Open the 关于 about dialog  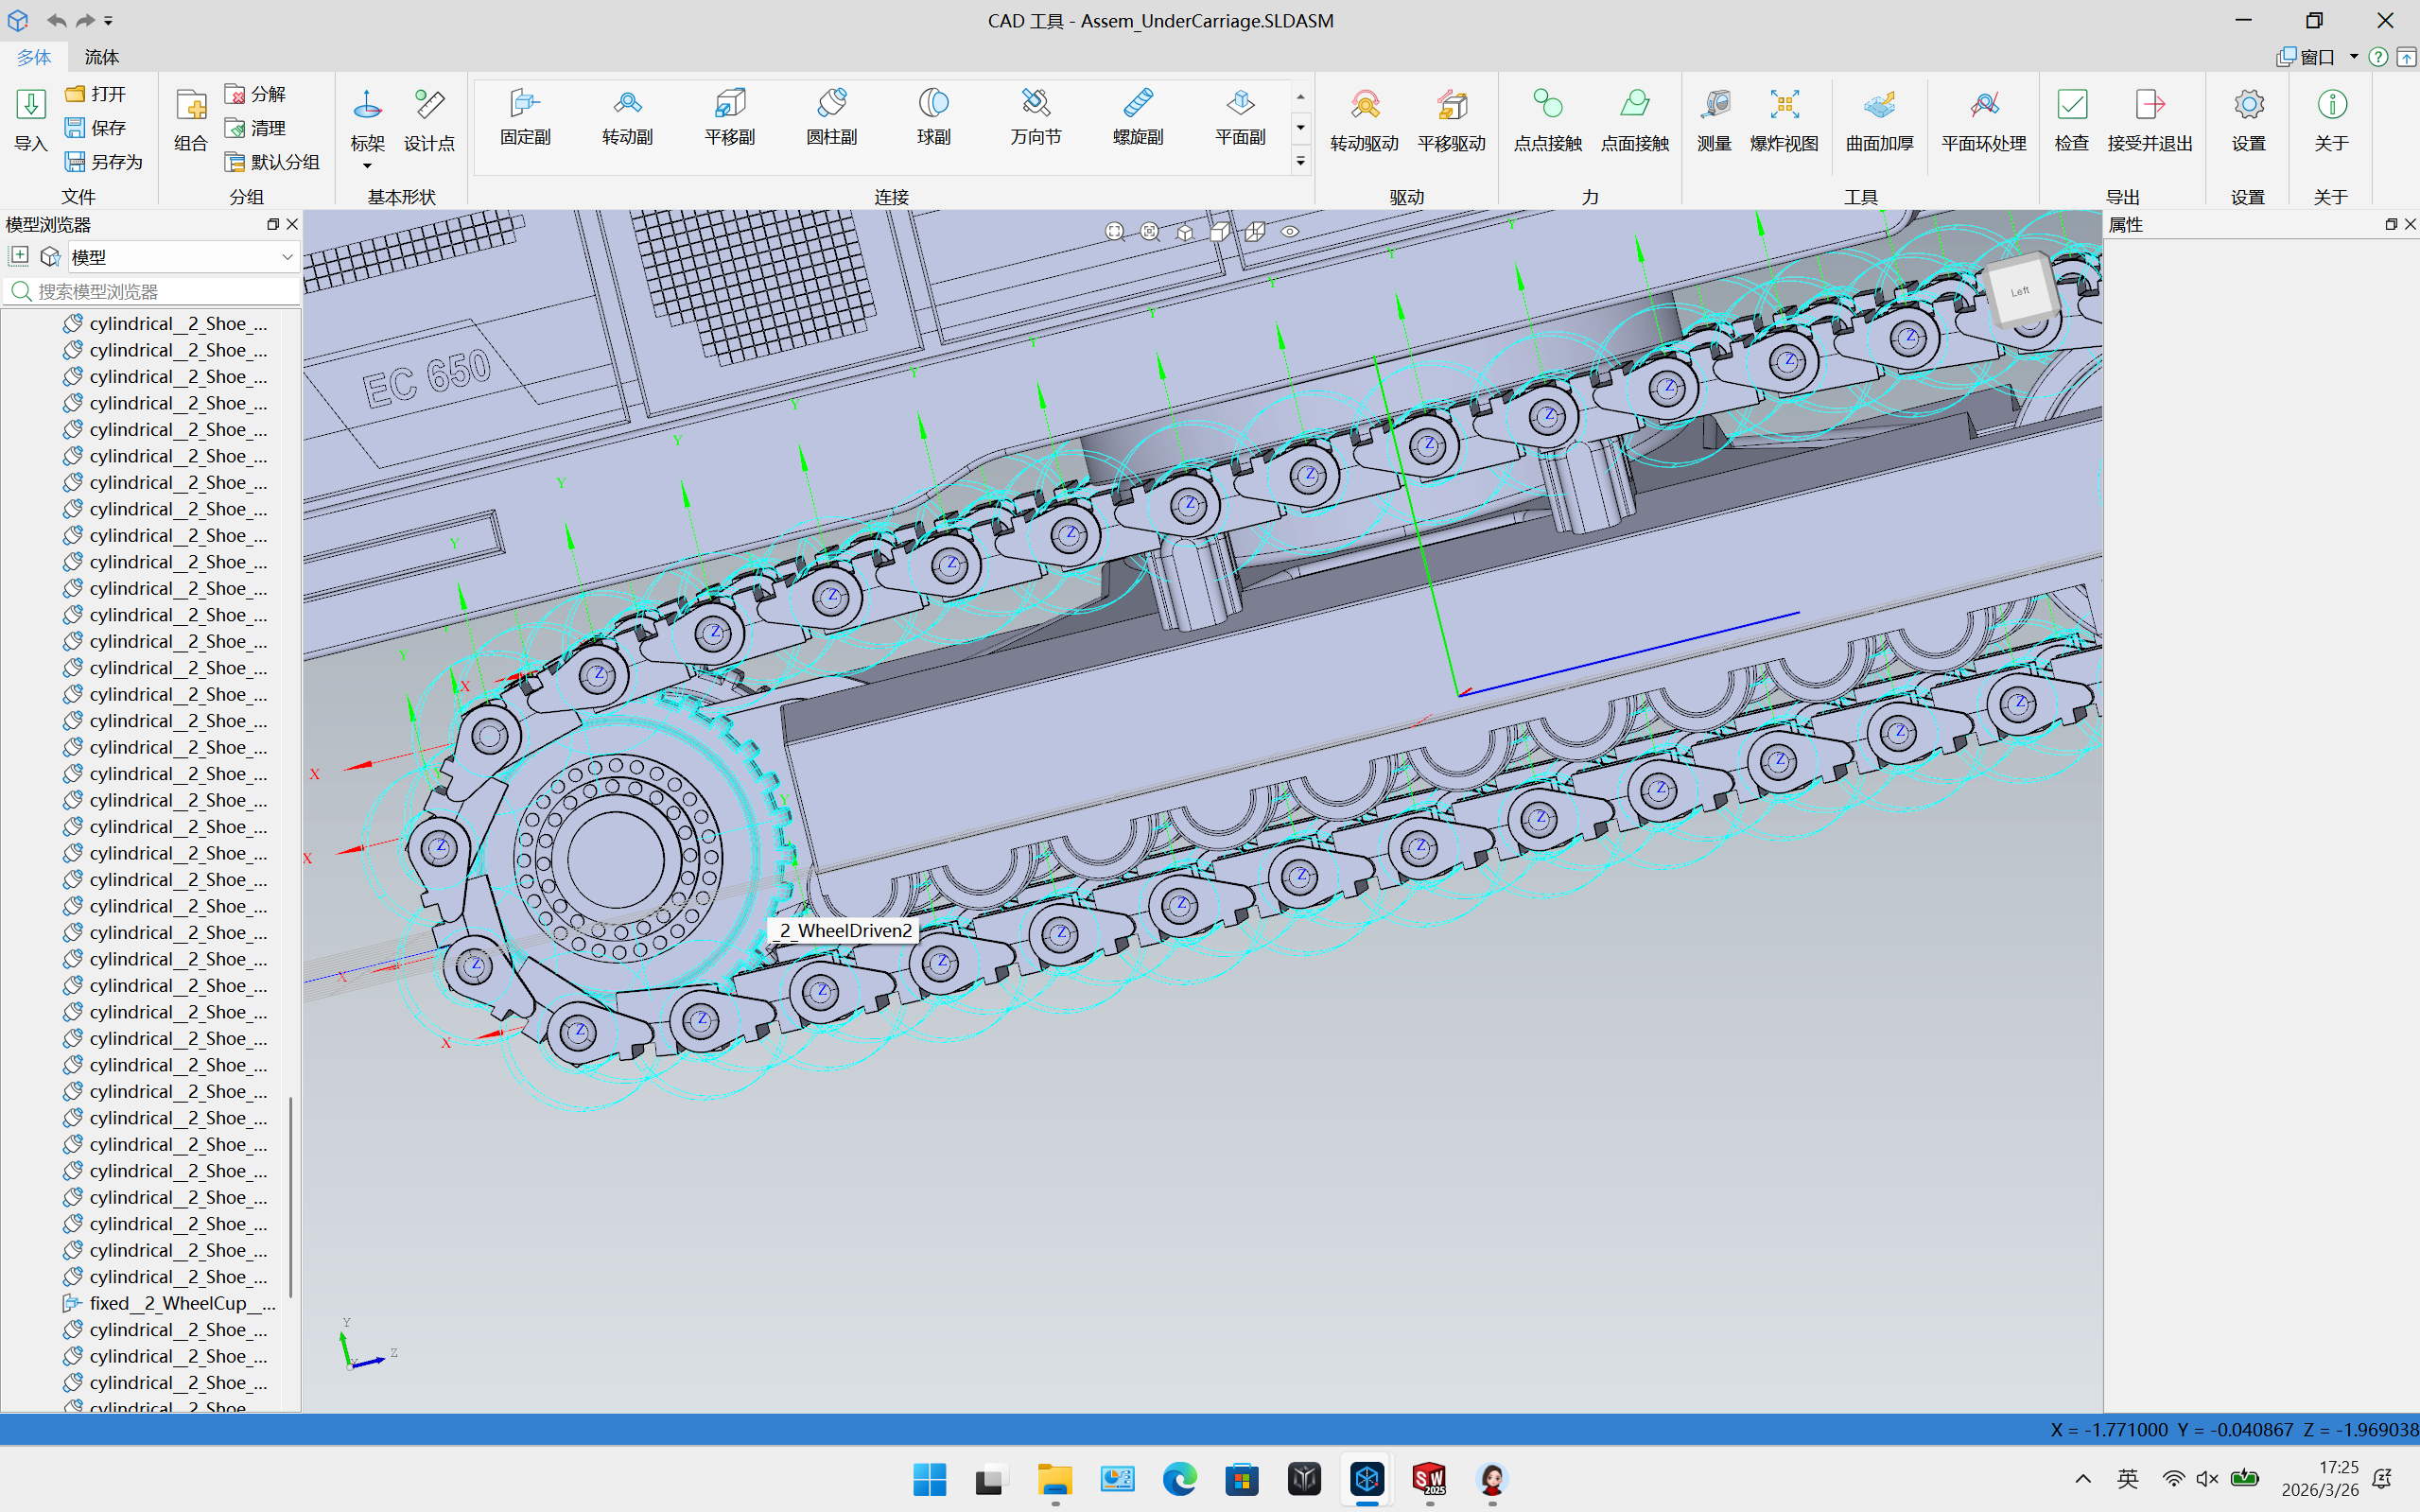pos(2331,120)
